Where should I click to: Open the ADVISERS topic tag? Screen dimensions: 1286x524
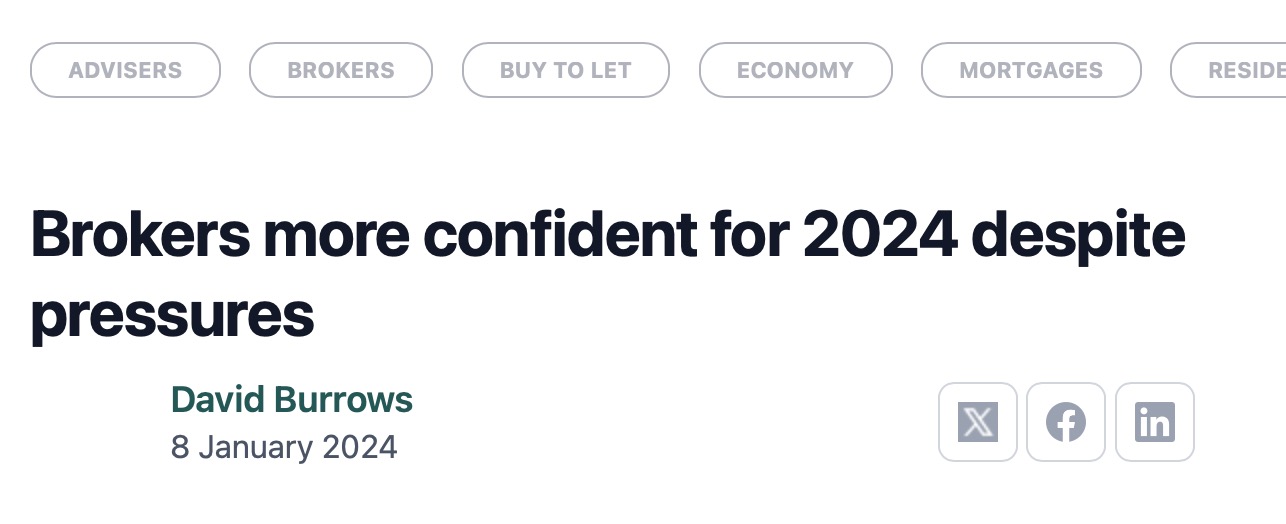click(x=125, y=70)
